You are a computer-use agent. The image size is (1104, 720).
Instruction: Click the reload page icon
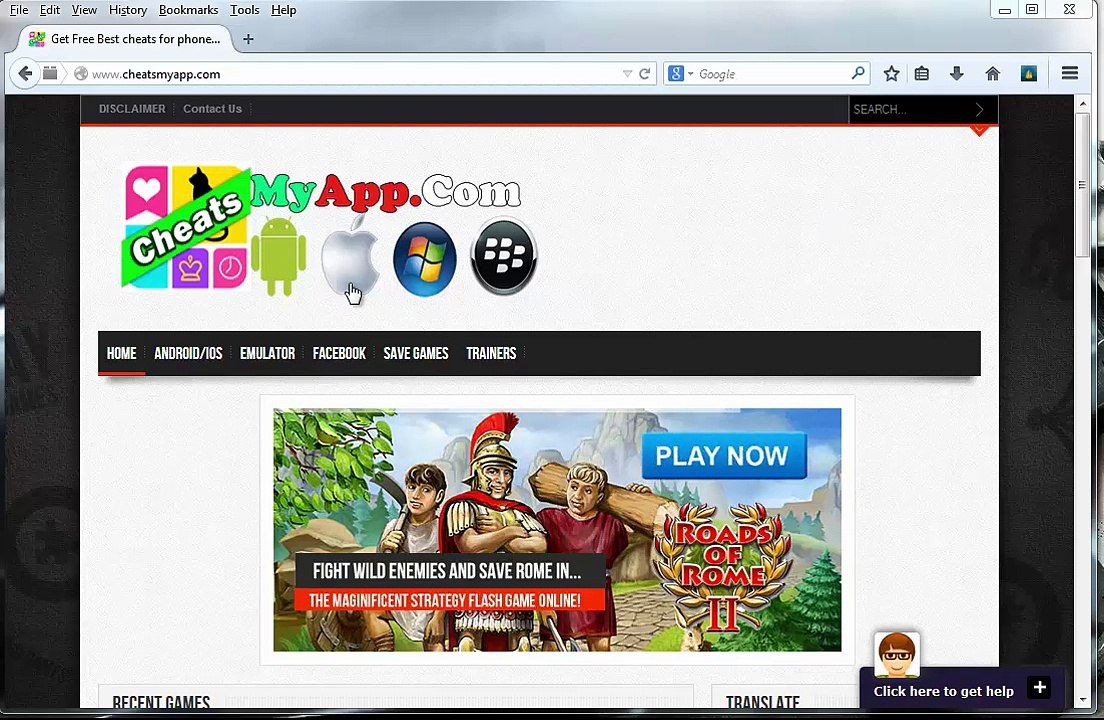pyautogui.click(x=644, y=73)
